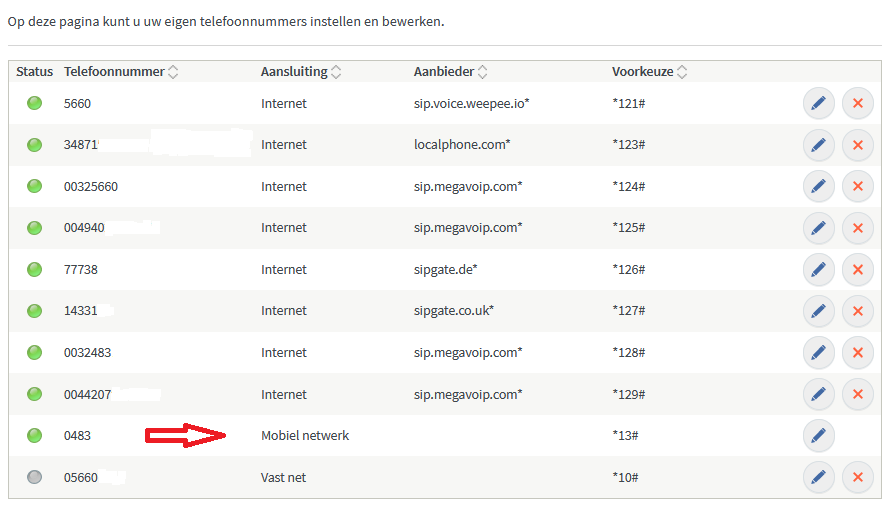Edit the sipgate.co.uk number row
This screenshot has height=506, width=891.
coord(818,311)
